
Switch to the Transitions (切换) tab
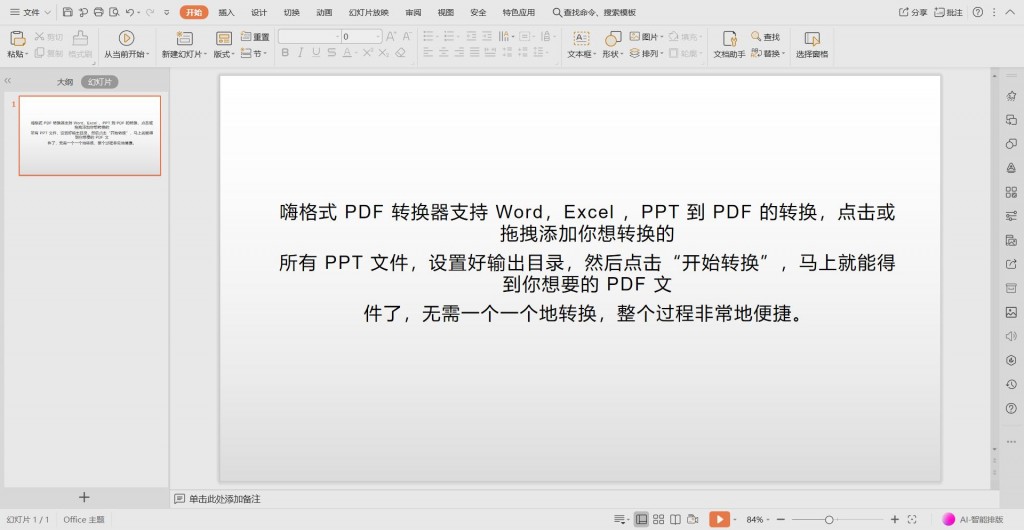pyautogui.click(x=292, y=12)
